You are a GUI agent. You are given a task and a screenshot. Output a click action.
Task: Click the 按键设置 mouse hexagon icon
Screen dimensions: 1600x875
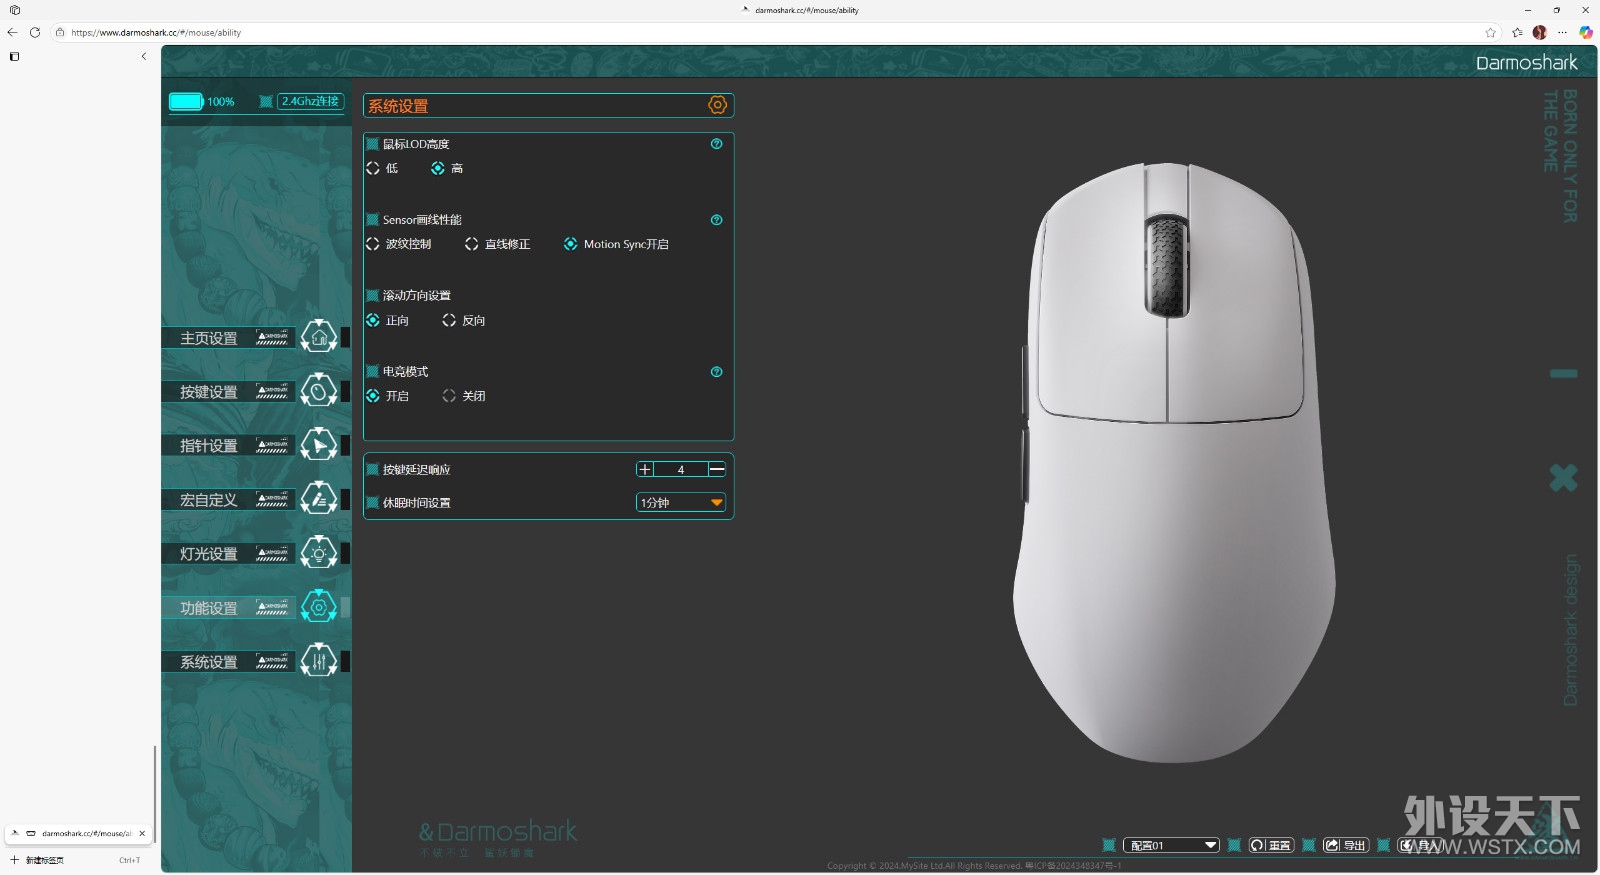319,391
